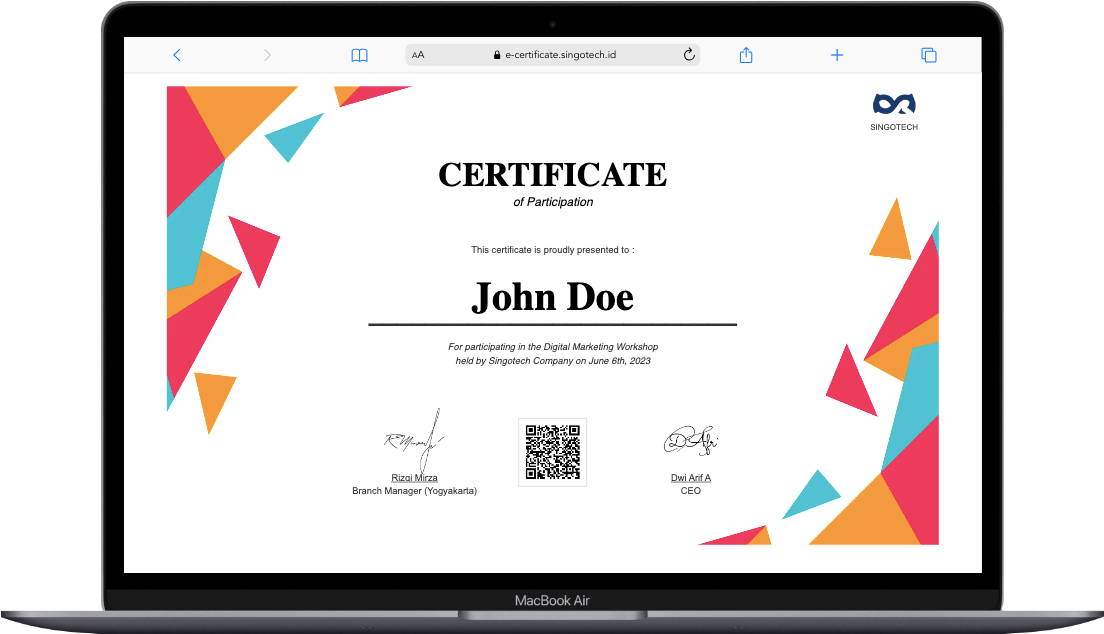This screenshot has height=634, width=1104.
Task: Open the aA text size menu
Action: (x=418, y=55)
